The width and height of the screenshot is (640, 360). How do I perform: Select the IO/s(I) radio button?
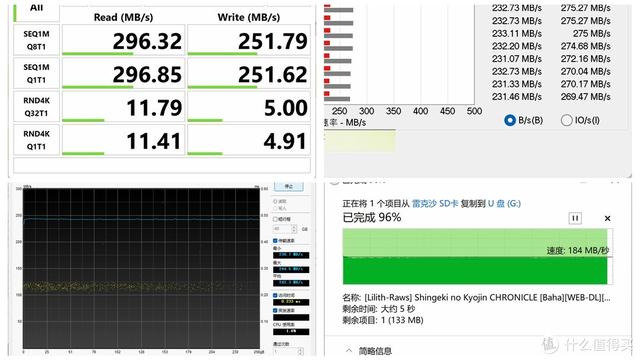coord(567,120)
